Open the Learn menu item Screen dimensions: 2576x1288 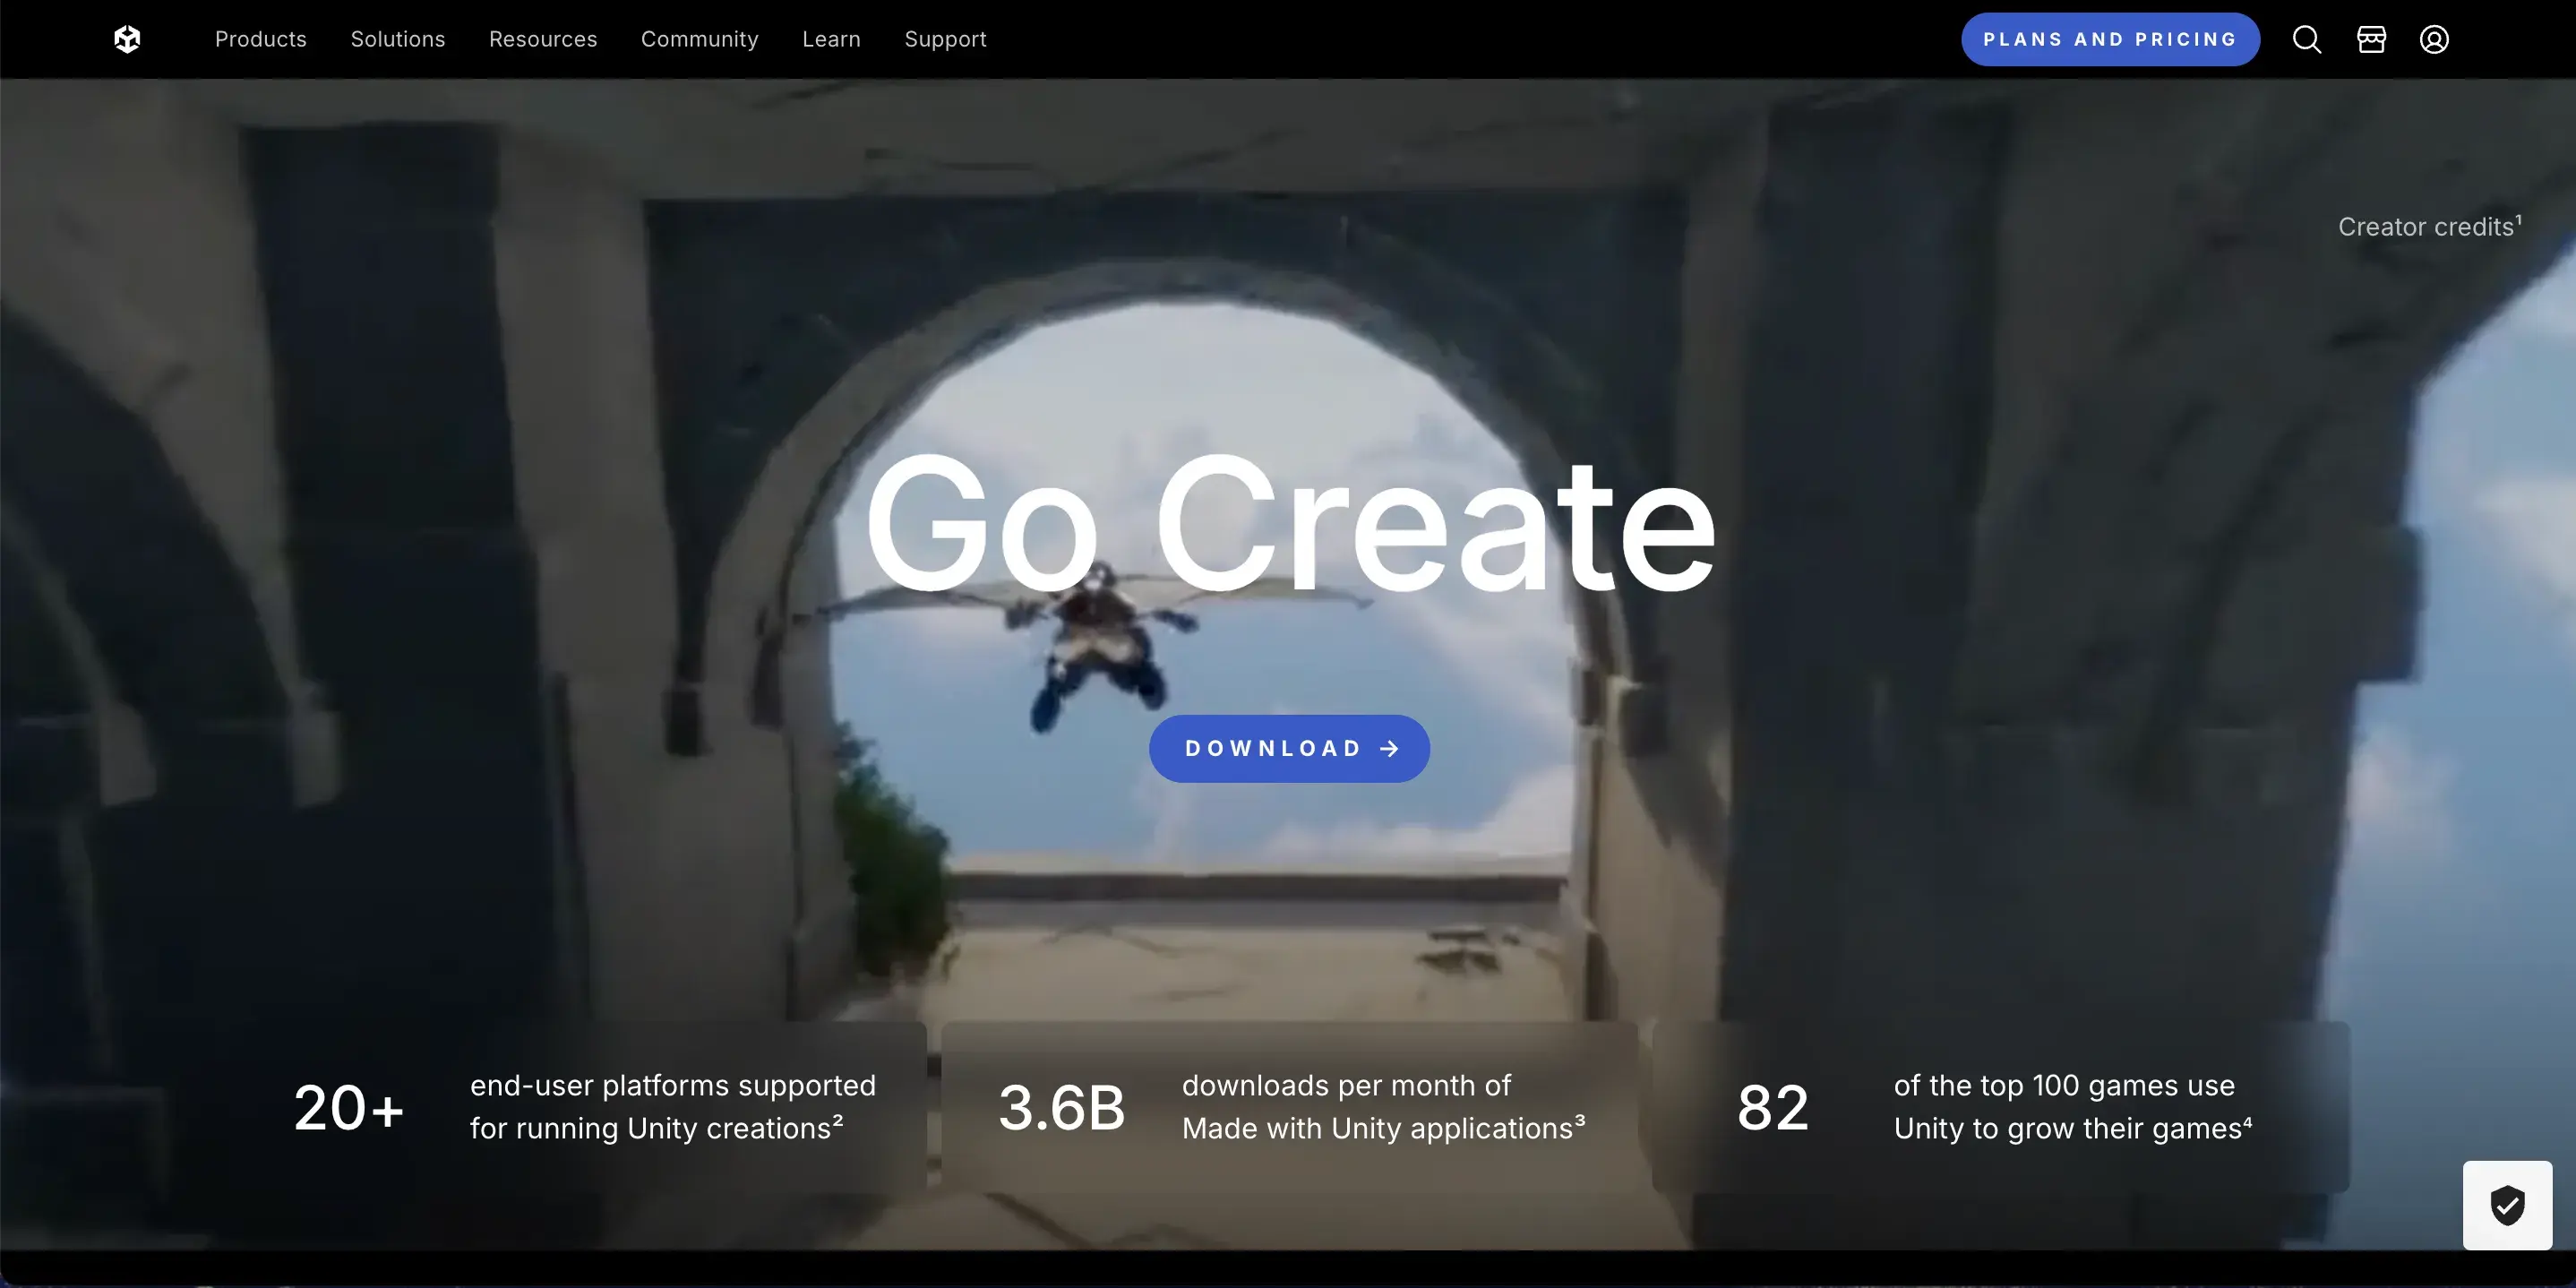coord(830,39)
